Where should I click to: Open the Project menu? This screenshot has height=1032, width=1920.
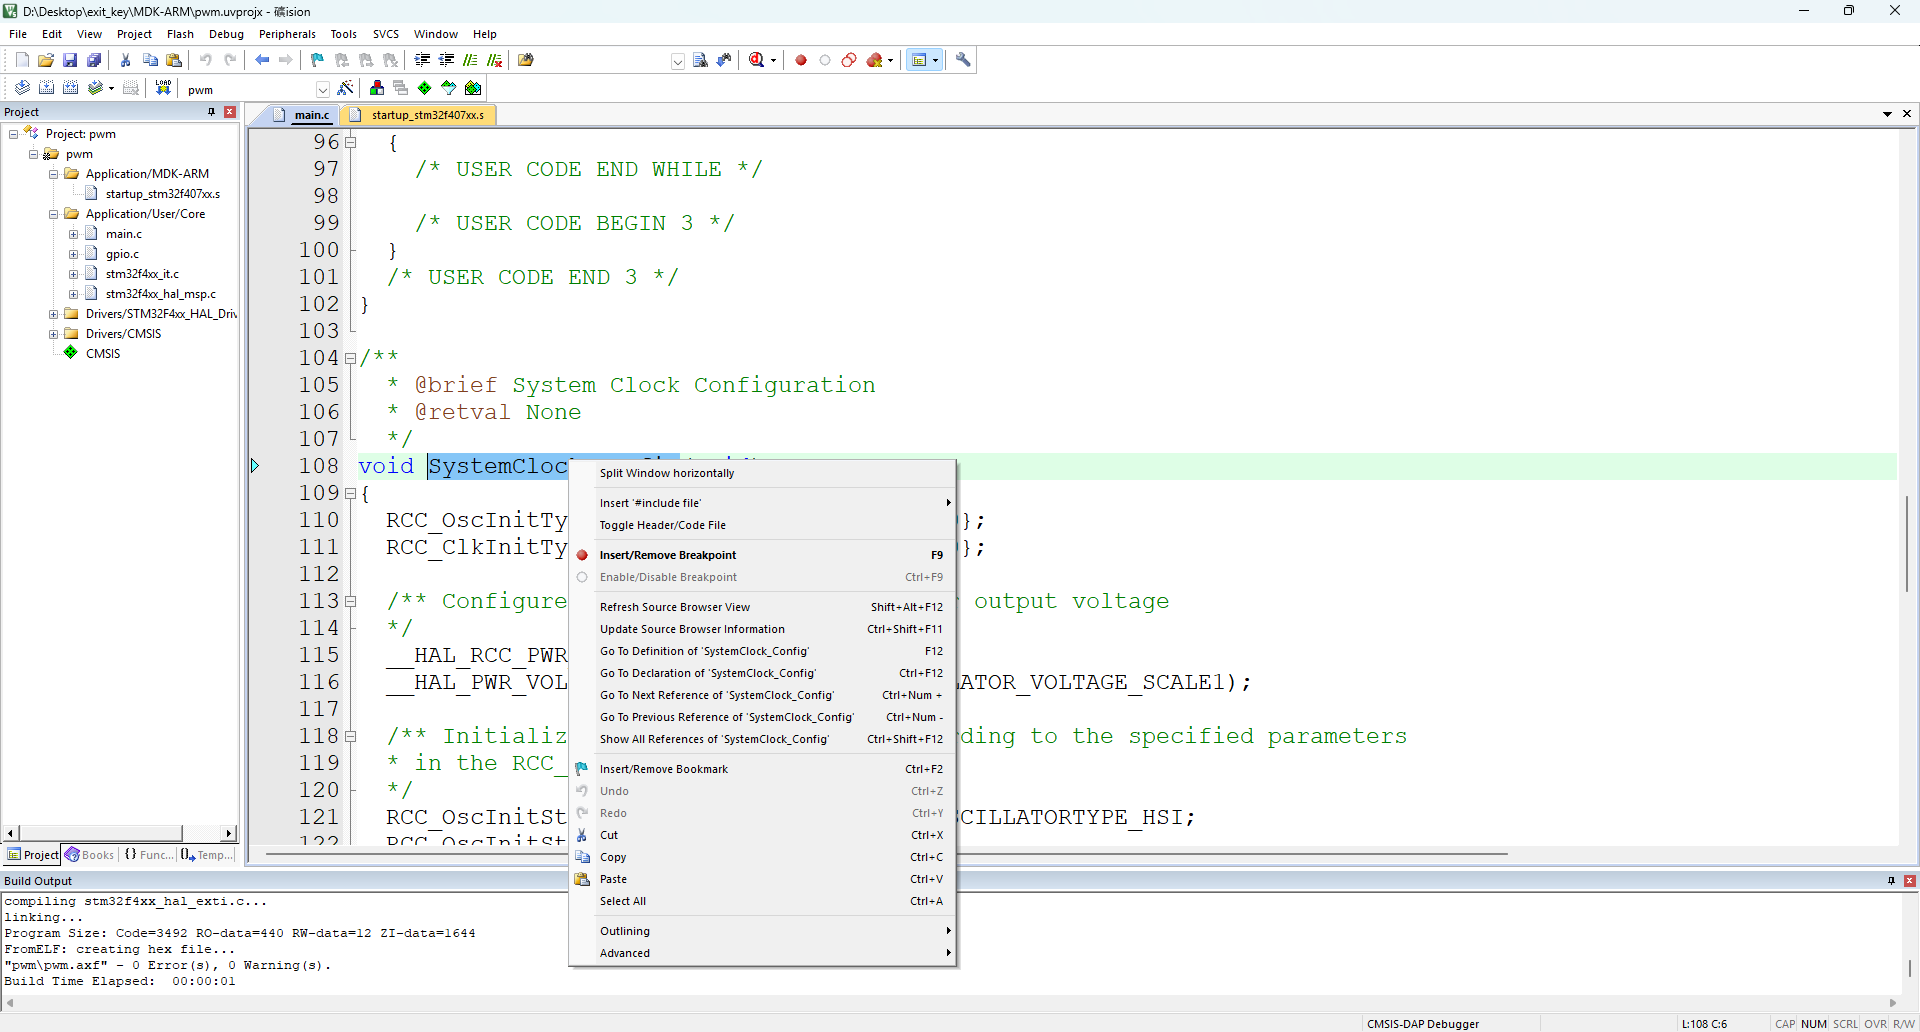[x=134, y=34]
